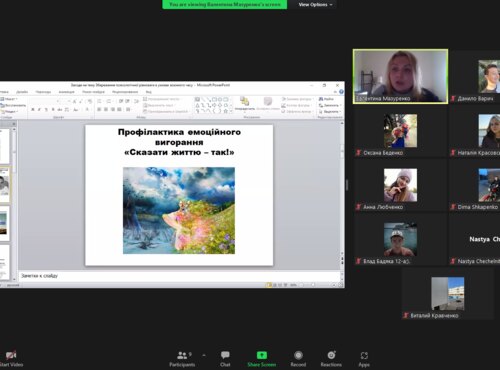The image size is (500, 370).
Task: Click the screen sharing notification banner
Action: (x=225, y=4)
